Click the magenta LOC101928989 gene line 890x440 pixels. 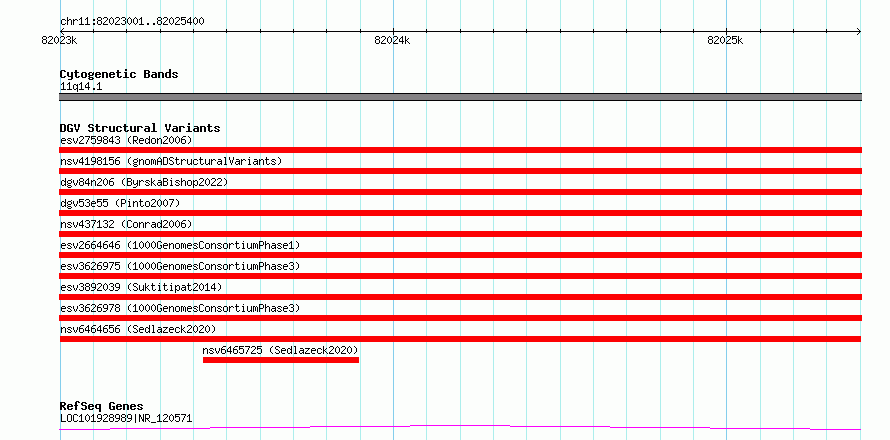pyautogui.click(x=460, y=427)
